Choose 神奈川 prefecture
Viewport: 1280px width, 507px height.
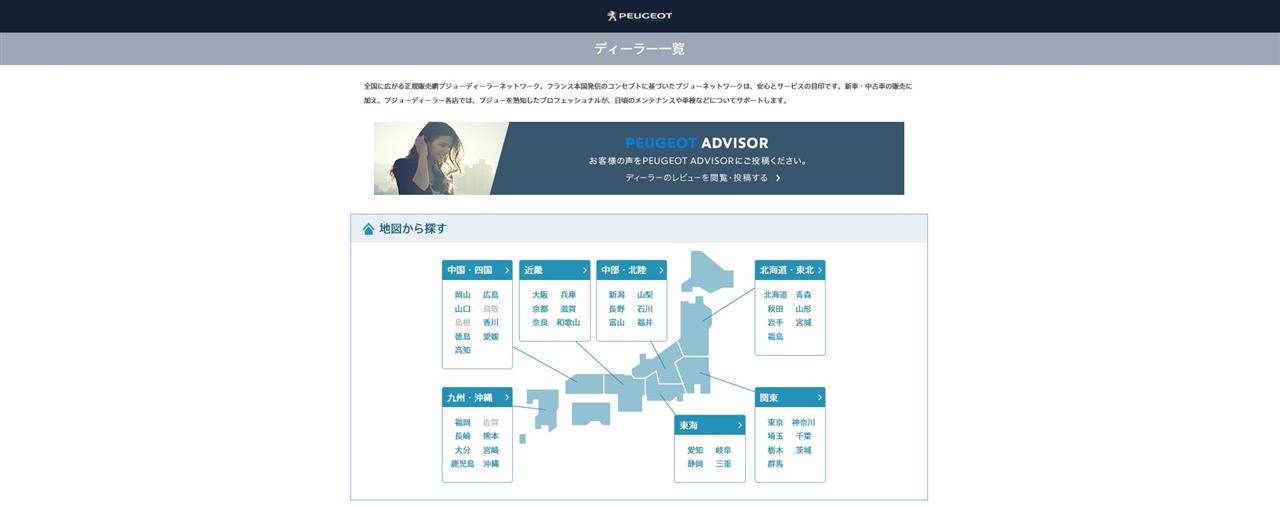tap(804, 422)
